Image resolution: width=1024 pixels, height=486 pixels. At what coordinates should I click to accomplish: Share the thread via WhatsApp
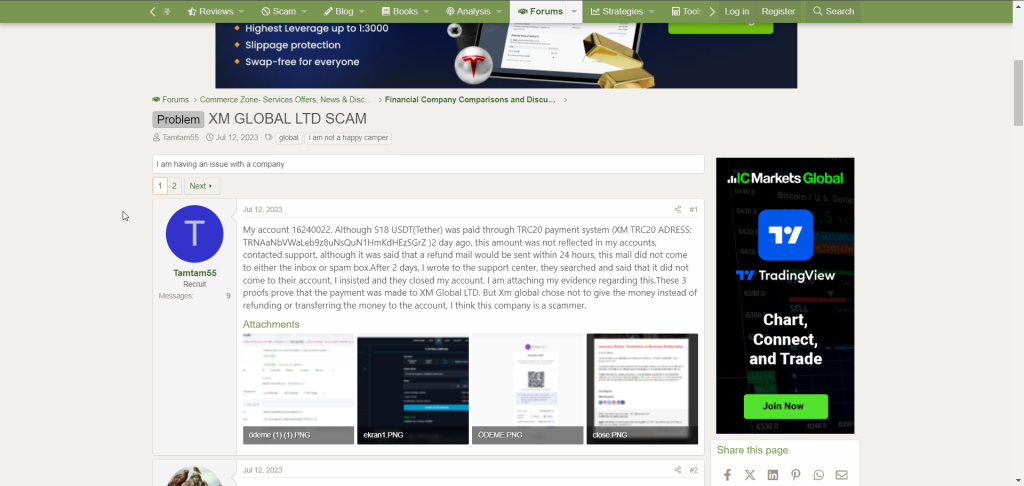pyautogui.click(x=818, y=475)
